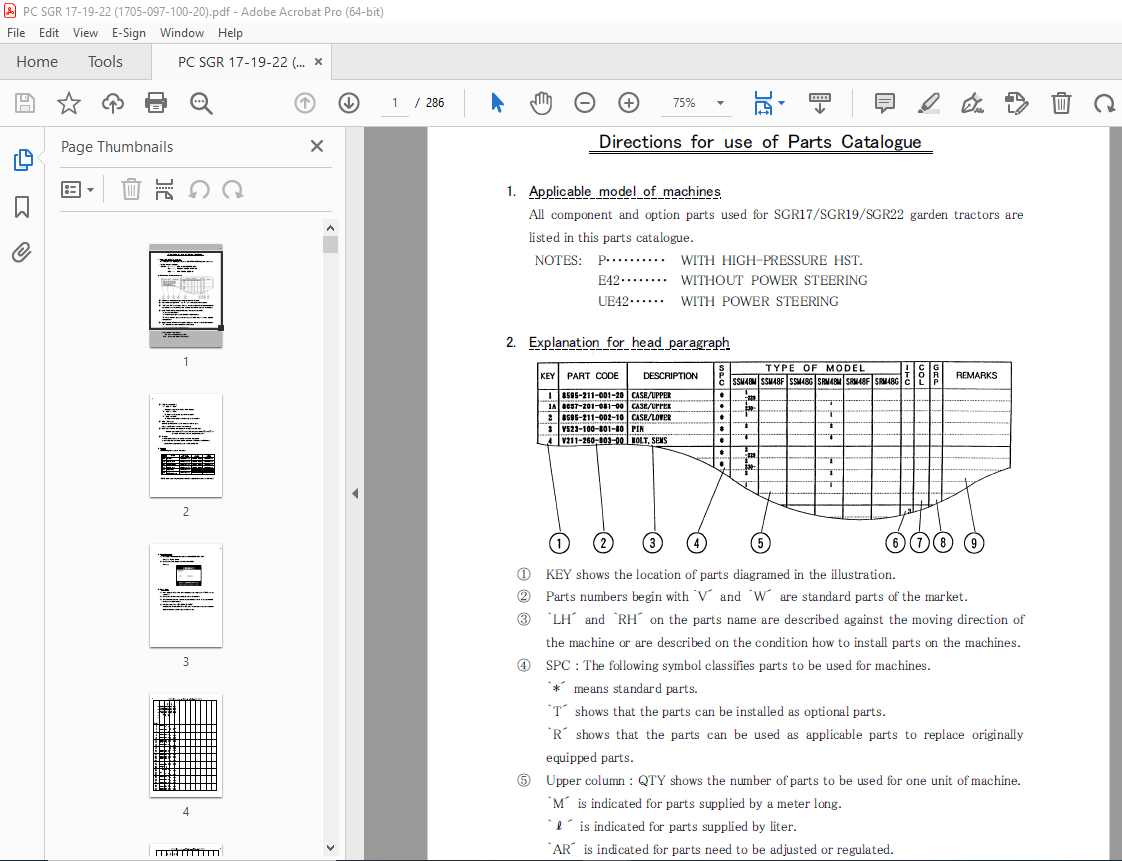Open the Print dialog icon
This screenshot has height=861, width=1122.
pos(156,103)
